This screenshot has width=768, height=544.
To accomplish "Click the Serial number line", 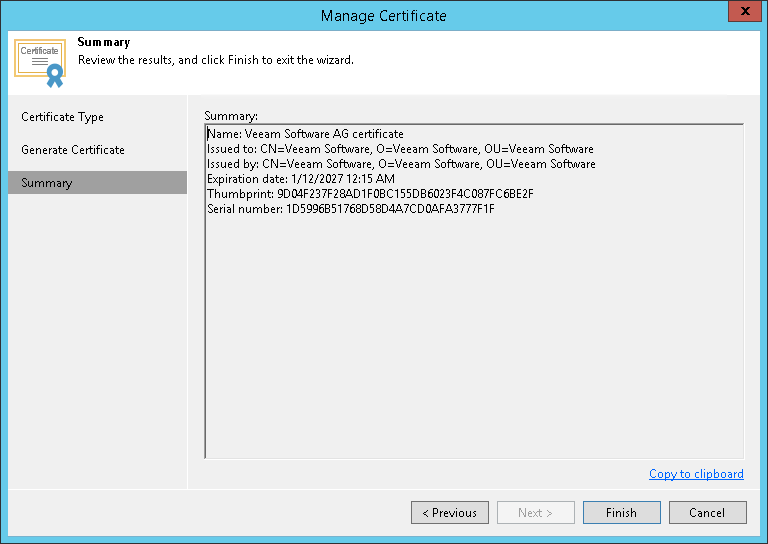I will pos(350,209).
